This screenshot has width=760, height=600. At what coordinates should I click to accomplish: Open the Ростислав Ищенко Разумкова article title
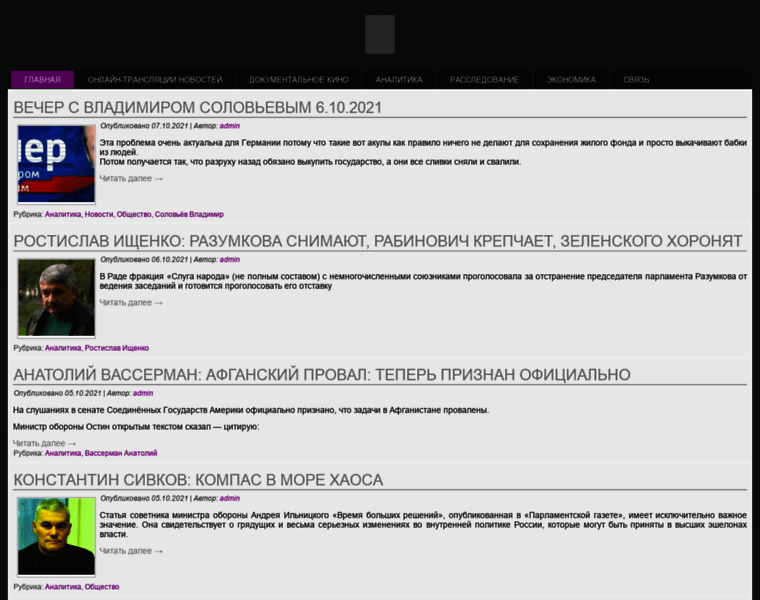pos(378,241)
